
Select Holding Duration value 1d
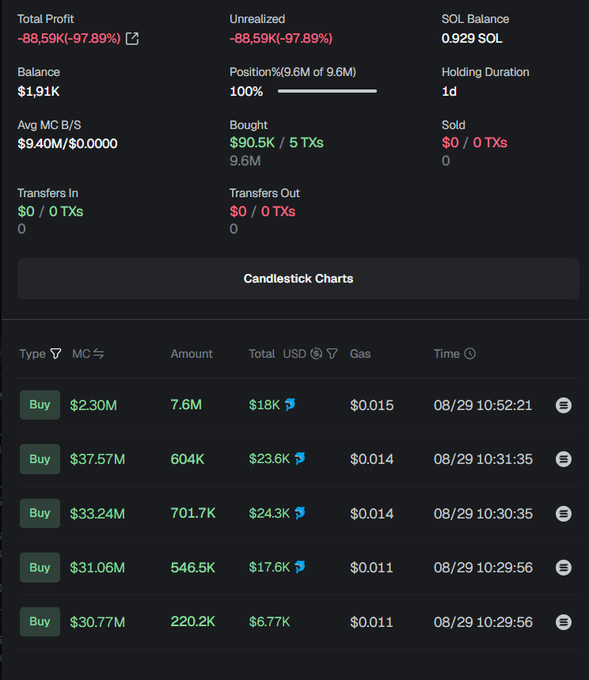pyautogui.click(x=449, y=92)
